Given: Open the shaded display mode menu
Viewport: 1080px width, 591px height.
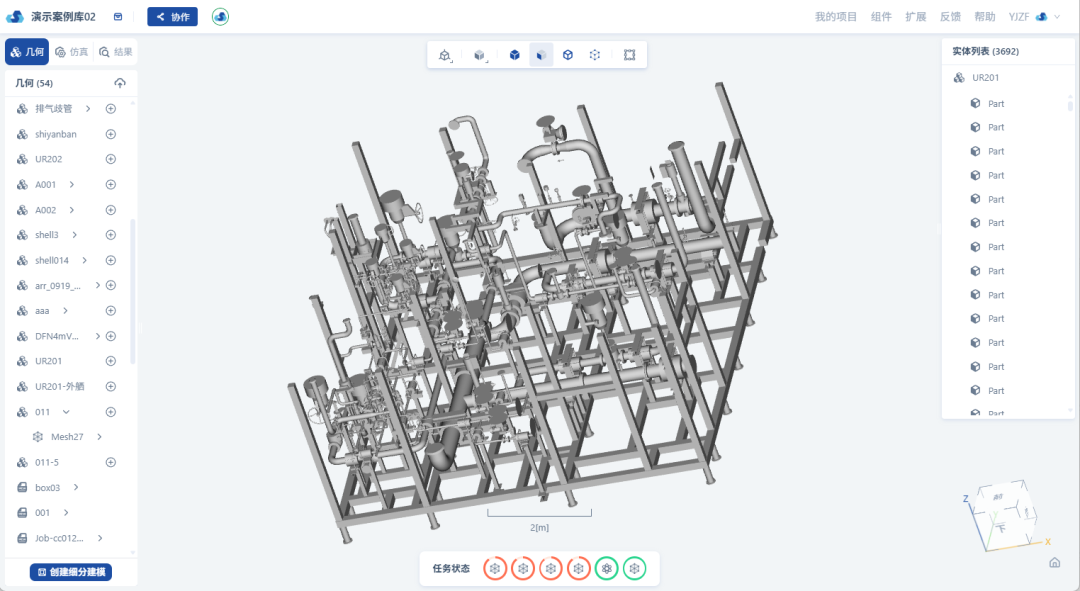Looking at the screenshot, I should click(480, 55).
